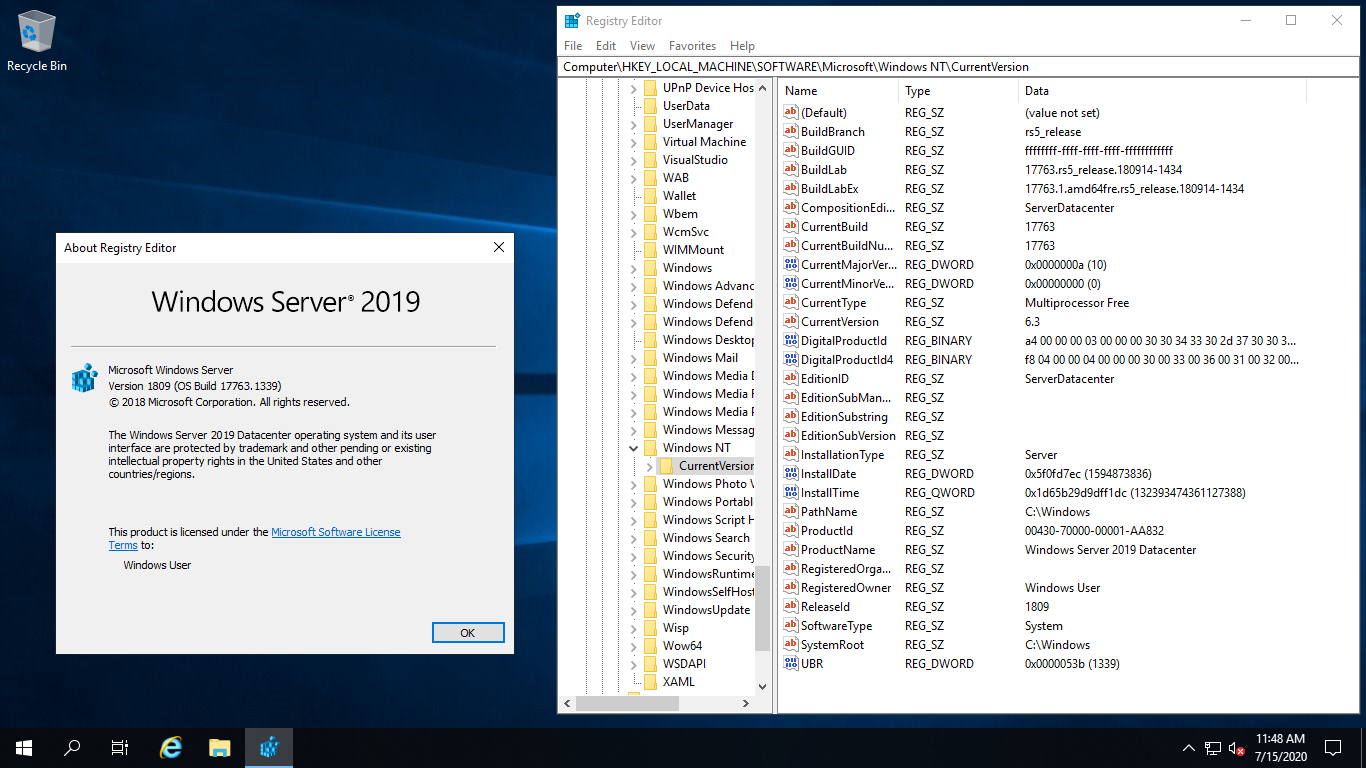The image size is (1366, 768).
Task: Click the CurrentVersion folder icon
Action: pyautogui.click(x=666, y=466)
